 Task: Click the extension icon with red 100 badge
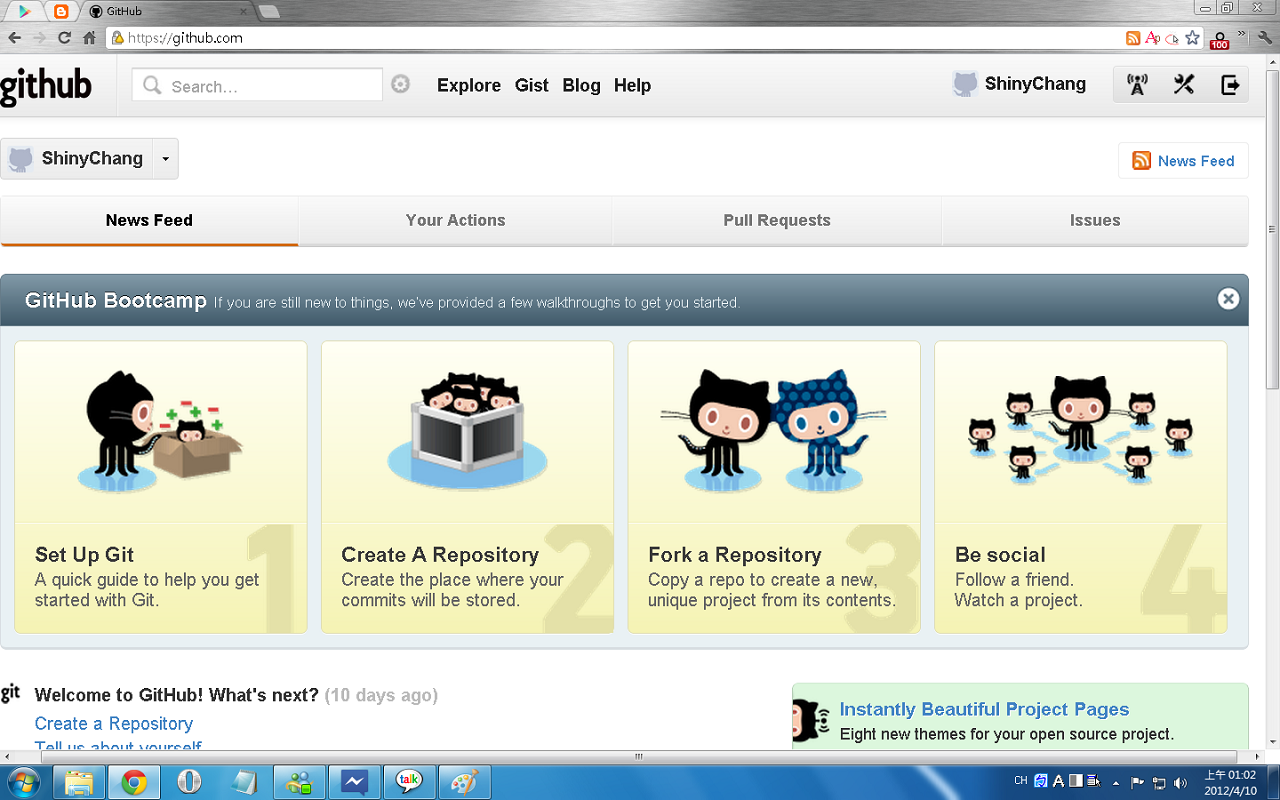pyautogui.click(x=1219, y=39)
